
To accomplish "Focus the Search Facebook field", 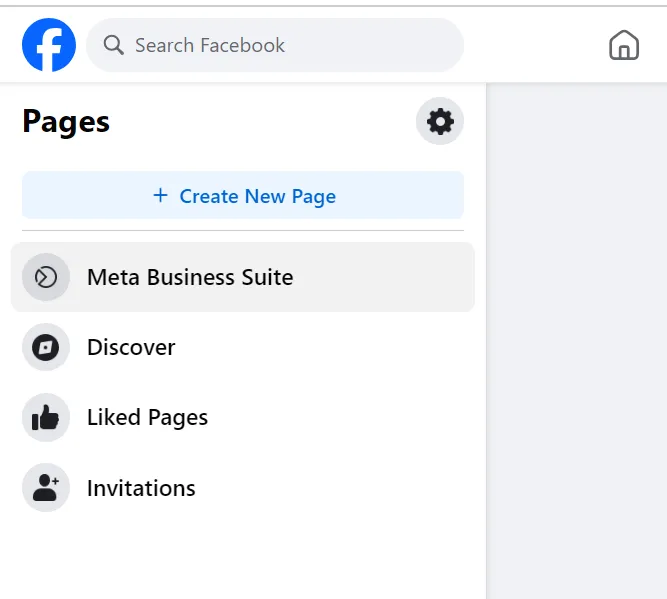I will click(280, 45).
